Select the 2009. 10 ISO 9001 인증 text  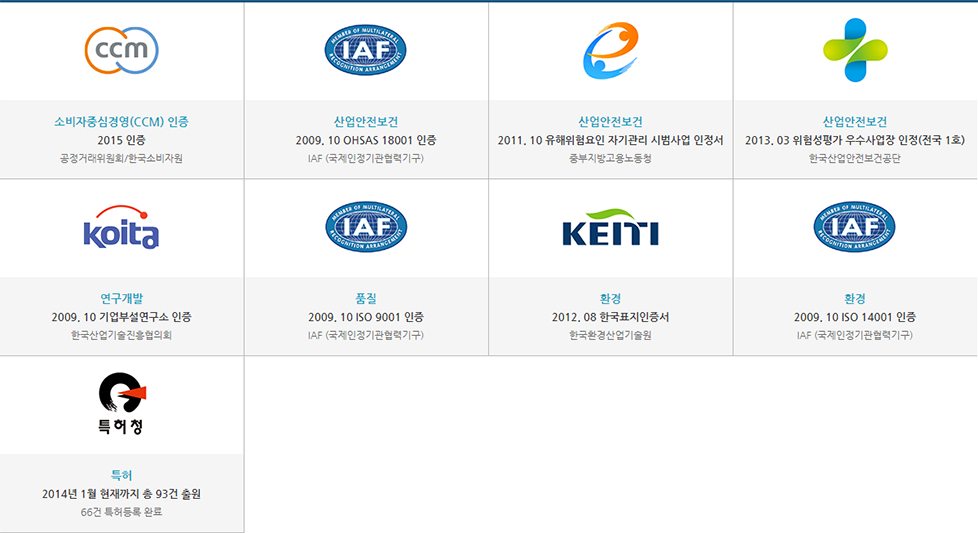pos(366,317)
